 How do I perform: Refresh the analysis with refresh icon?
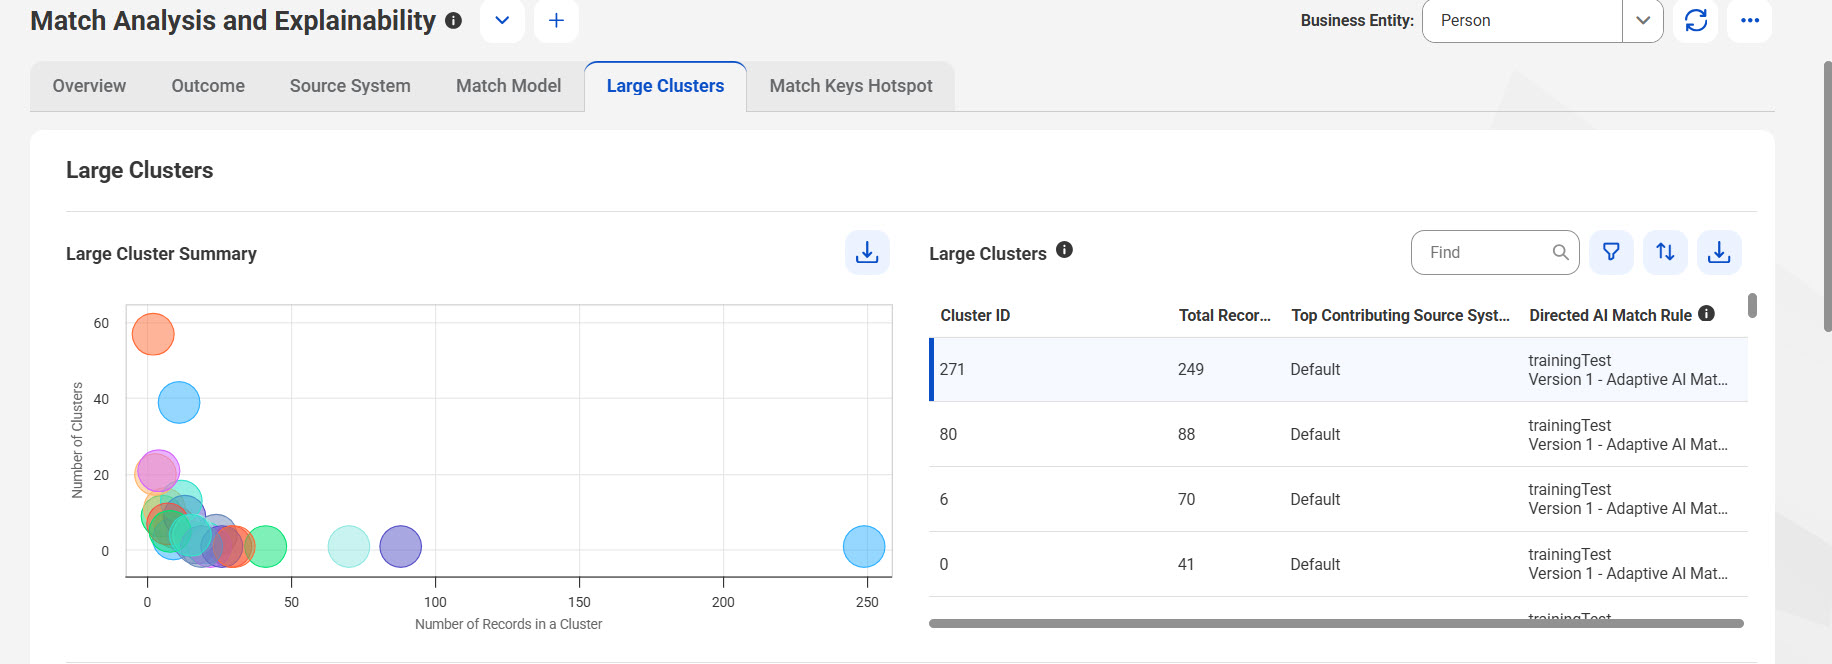click(1696, 20)
